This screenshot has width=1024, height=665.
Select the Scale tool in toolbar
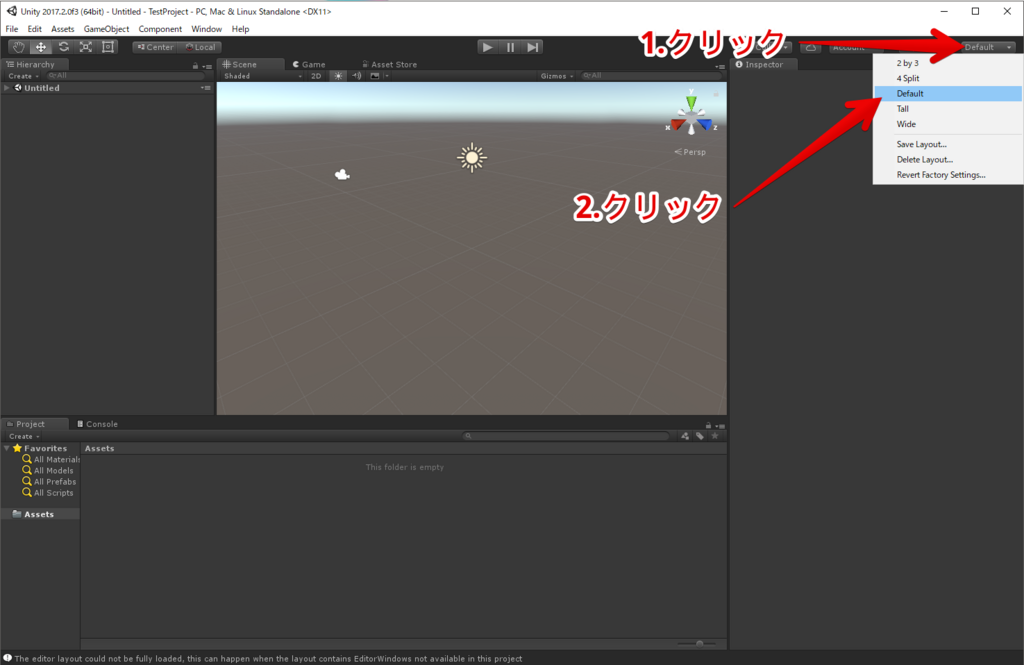point(86,47)
